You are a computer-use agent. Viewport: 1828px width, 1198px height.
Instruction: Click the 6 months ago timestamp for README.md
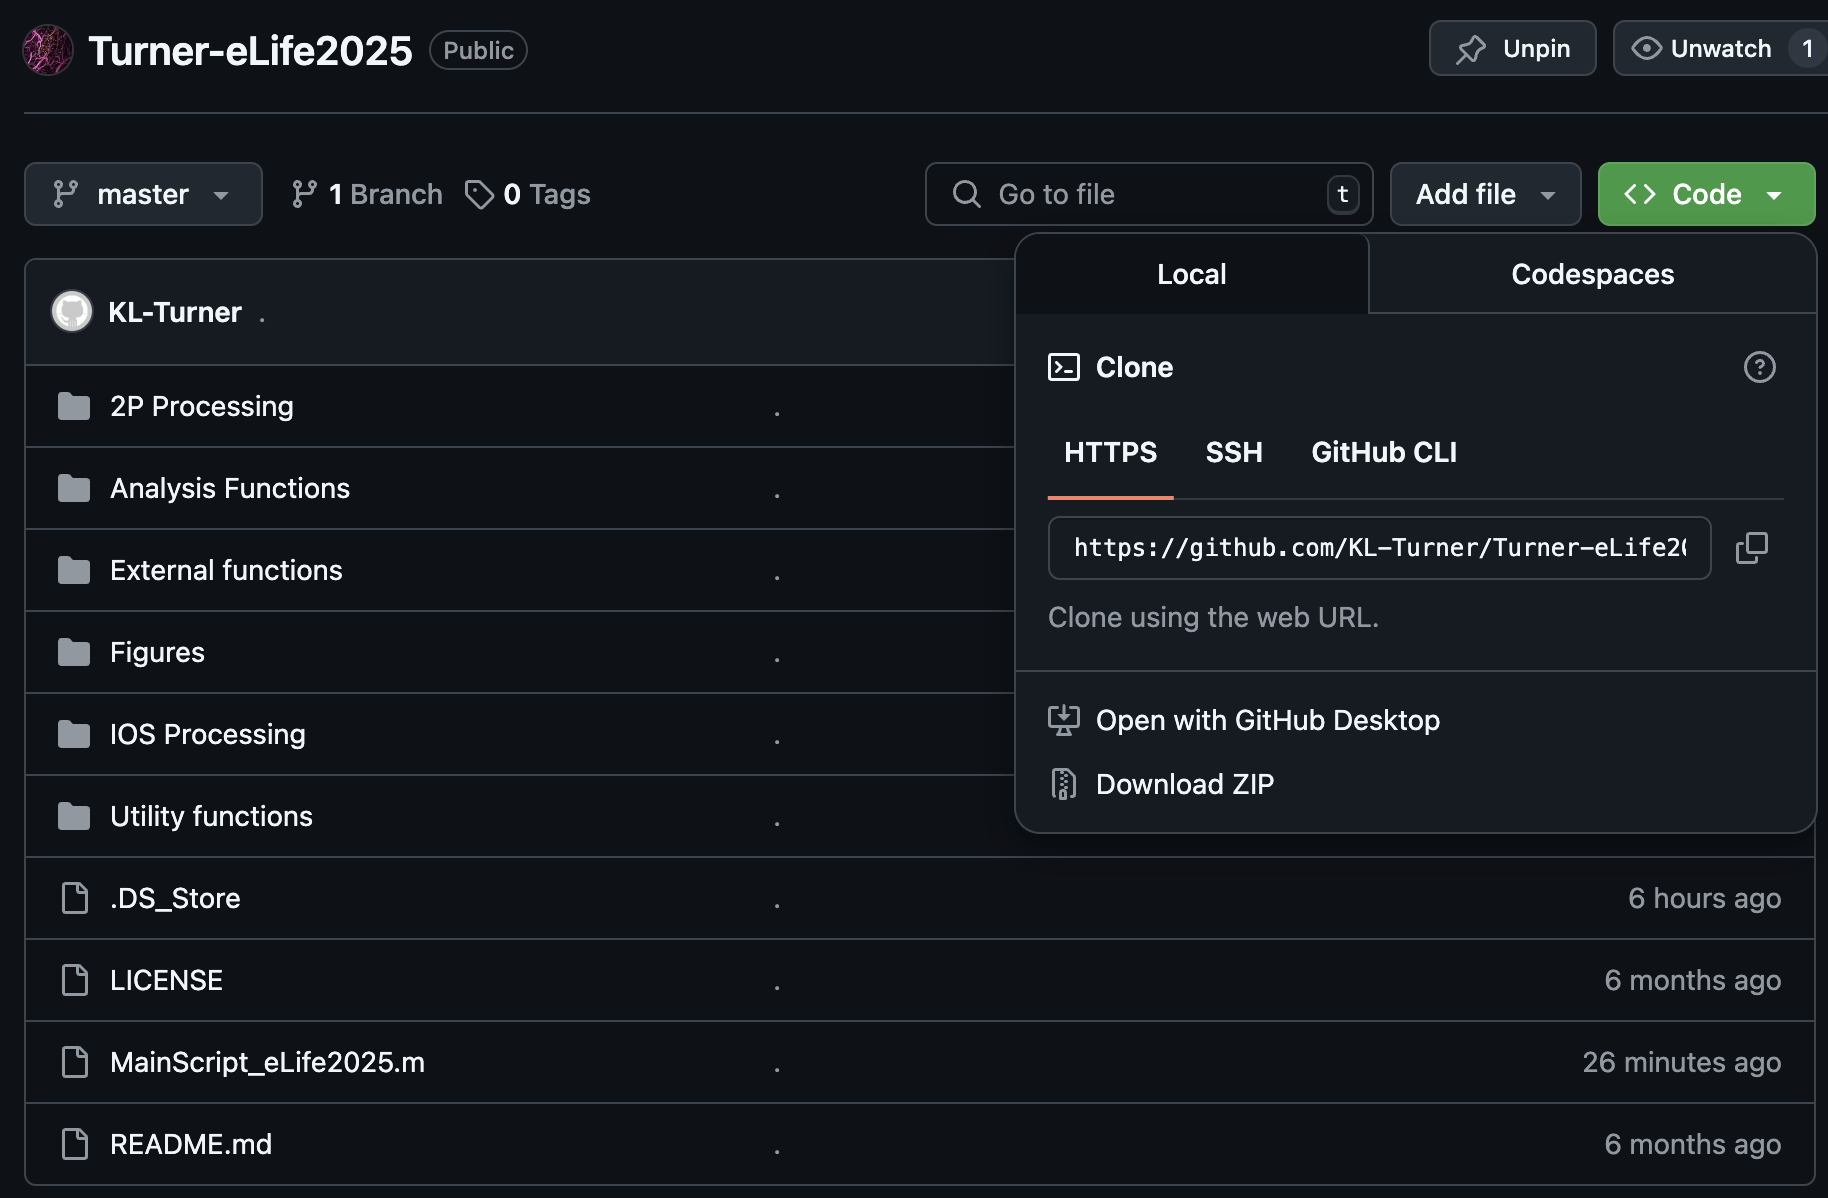pos(1692,1144)
